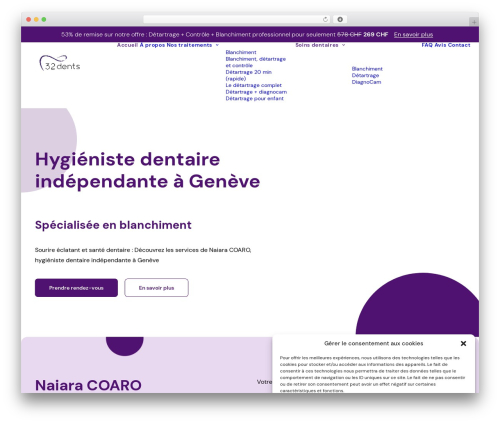500x423 pixels.
Task: Click the 32 dents logo
Action: click(60, 63)
